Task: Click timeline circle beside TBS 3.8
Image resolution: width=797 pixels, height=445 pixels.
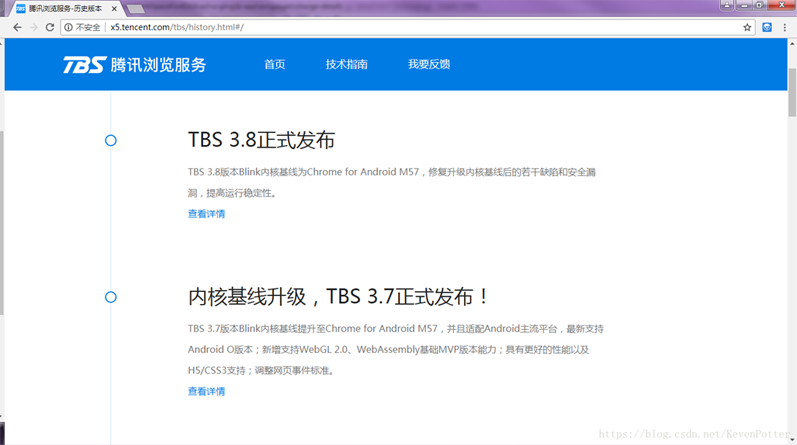Action: click(111, 140)
